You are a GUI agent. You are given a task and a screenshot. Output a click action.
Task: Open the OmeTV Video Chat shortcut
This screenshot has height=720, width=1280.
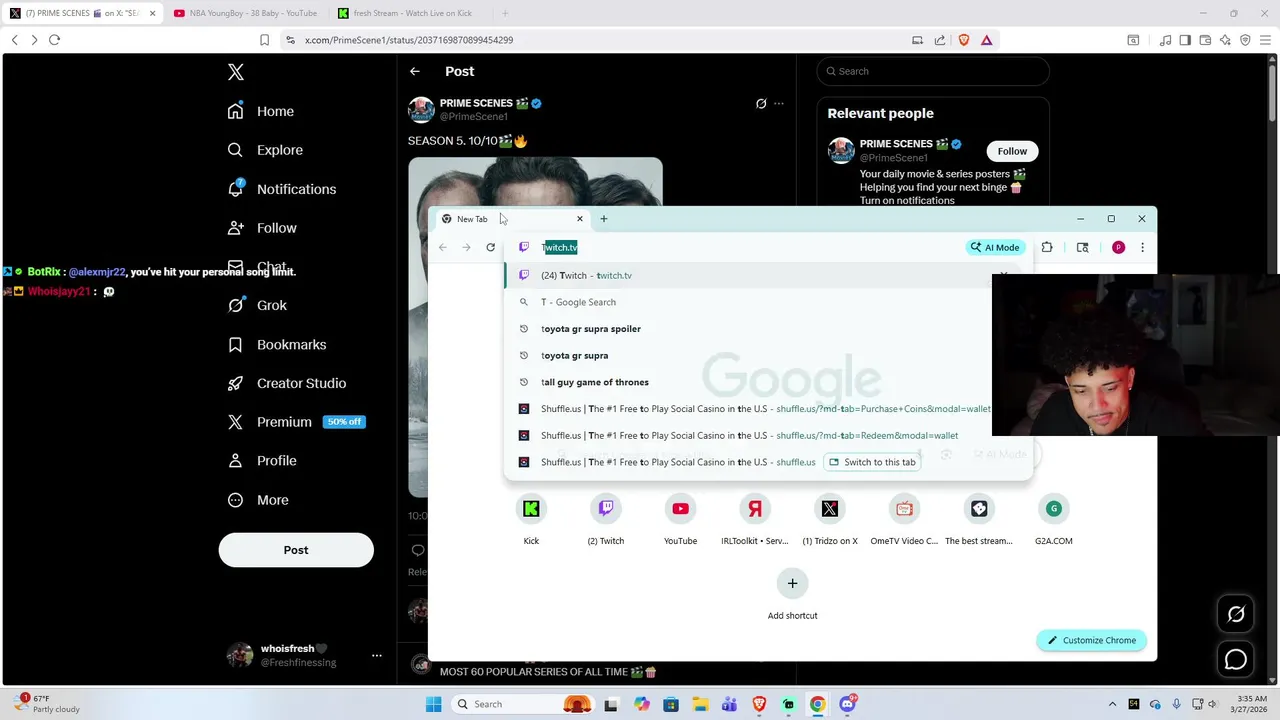coord(904,519)
